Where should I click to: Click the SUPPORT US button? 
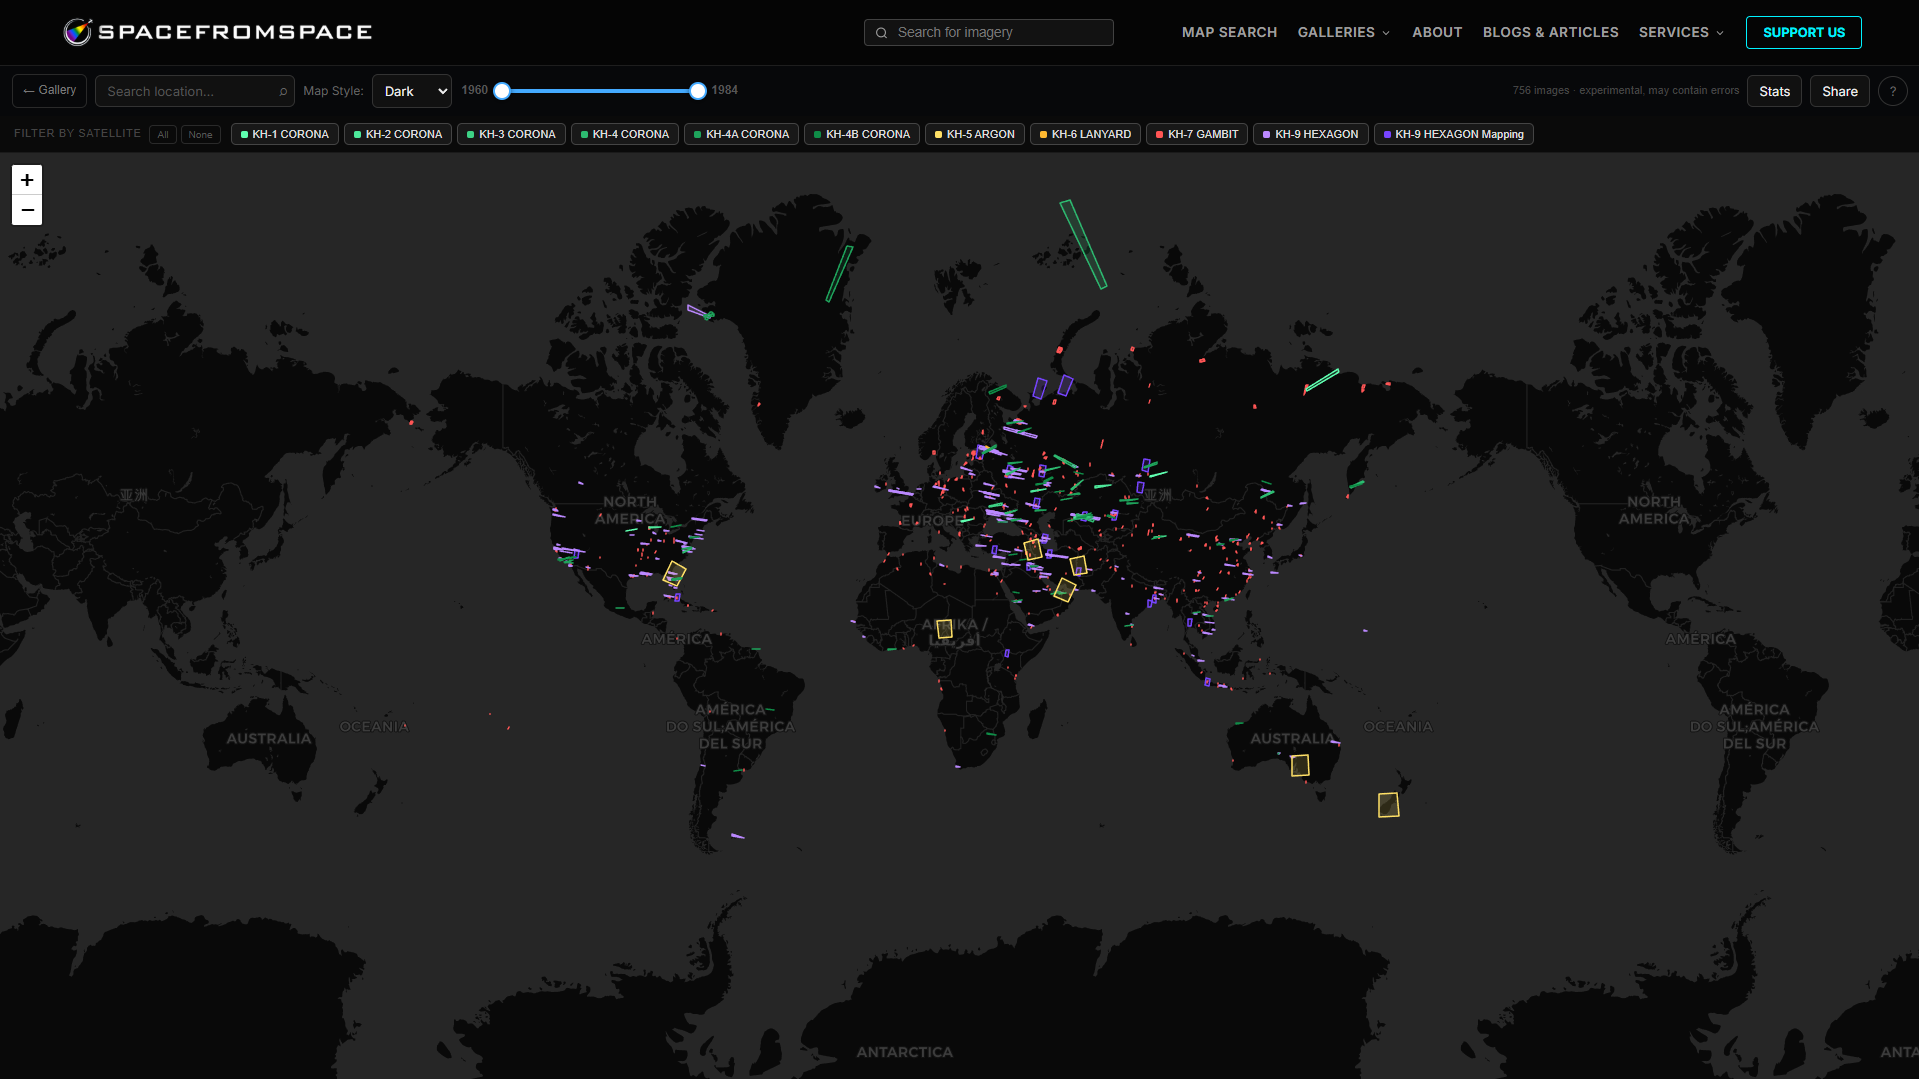1803,32
